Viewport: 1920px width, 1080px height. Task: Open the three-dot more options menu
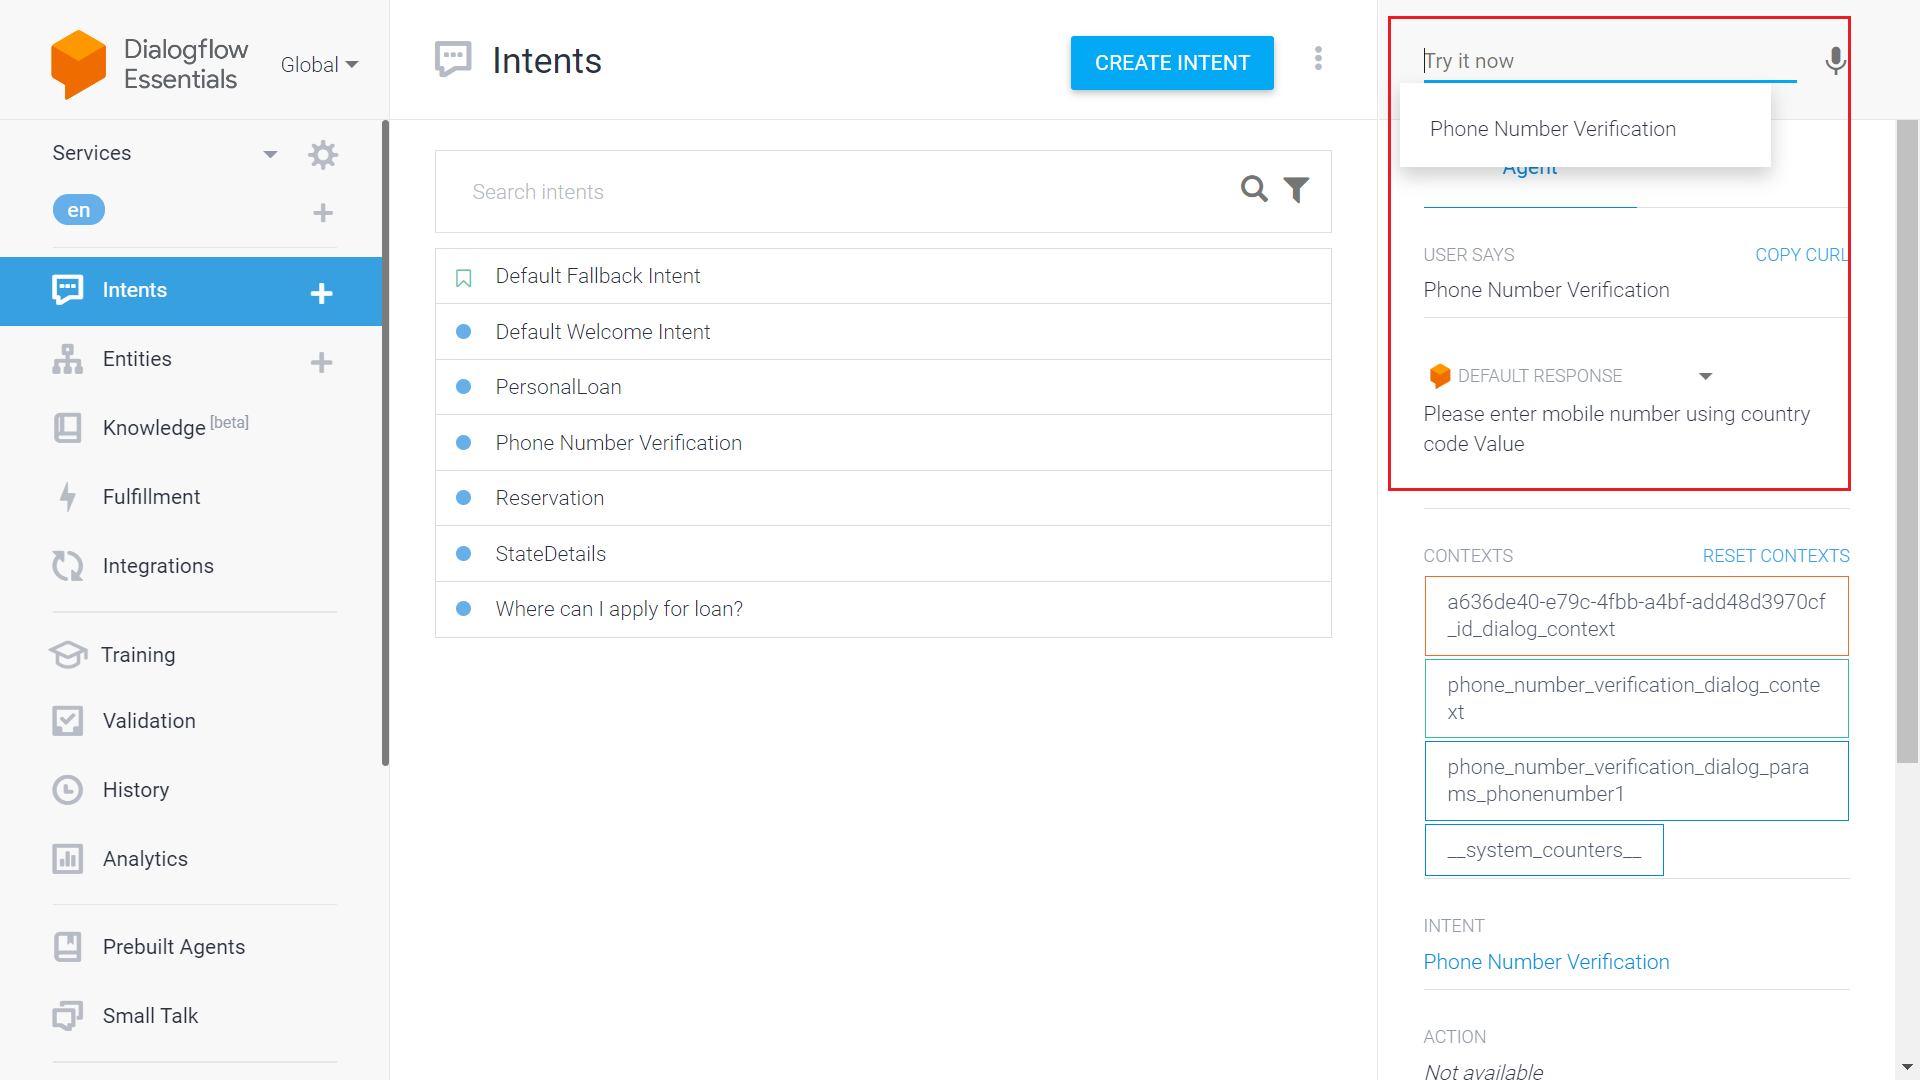coord(1318,59)
